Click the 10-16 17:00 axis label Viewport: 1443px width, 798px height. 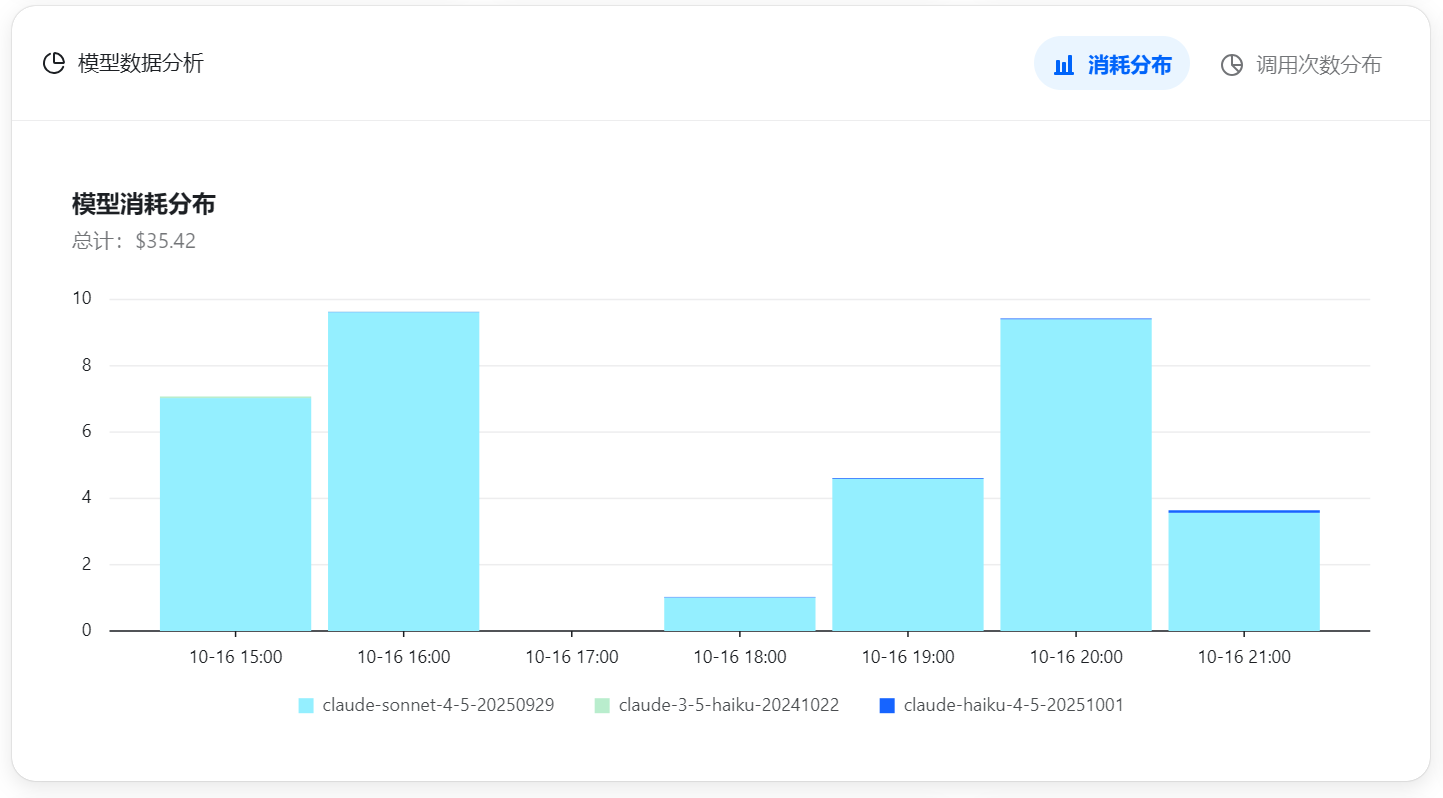[572, 657]
